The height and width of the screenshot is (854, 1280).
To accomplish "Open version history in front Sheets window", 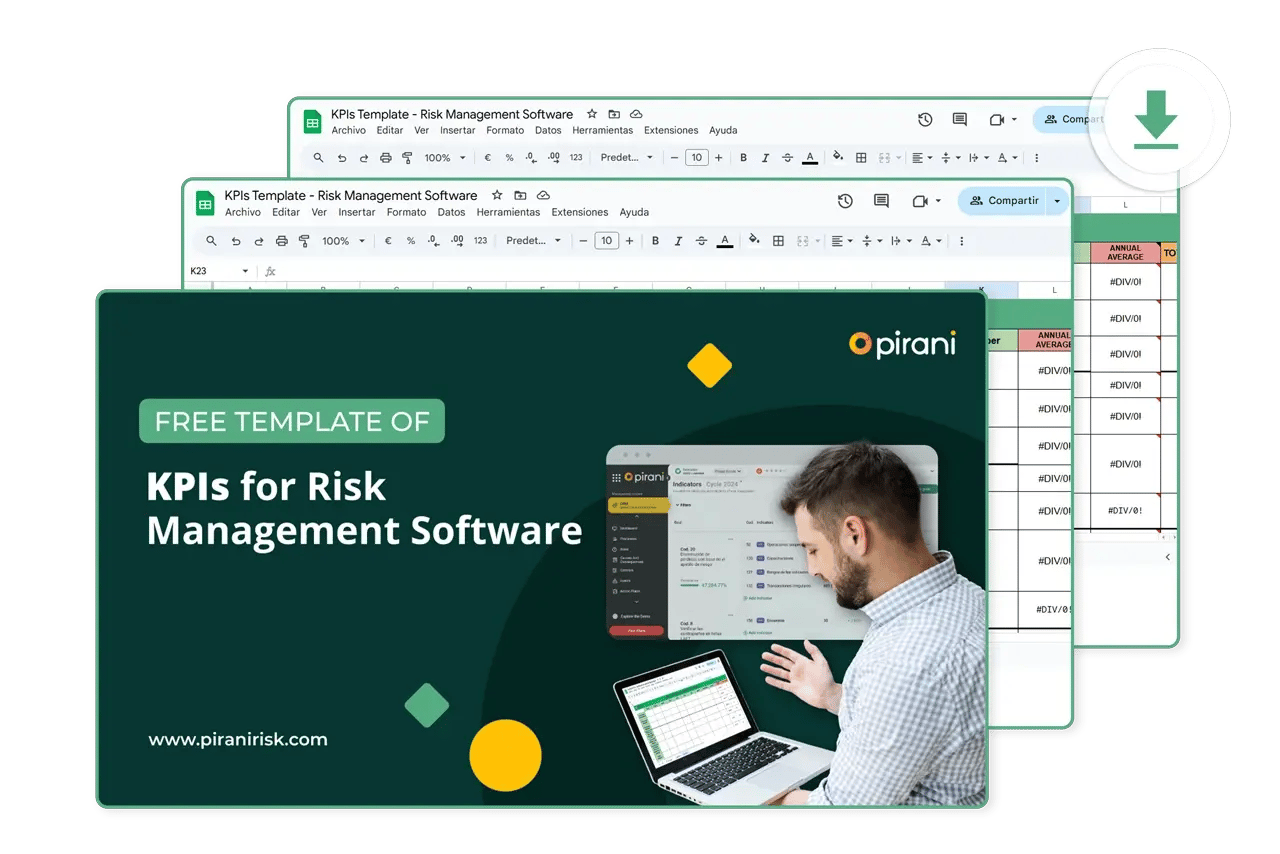I will (845, 201).
